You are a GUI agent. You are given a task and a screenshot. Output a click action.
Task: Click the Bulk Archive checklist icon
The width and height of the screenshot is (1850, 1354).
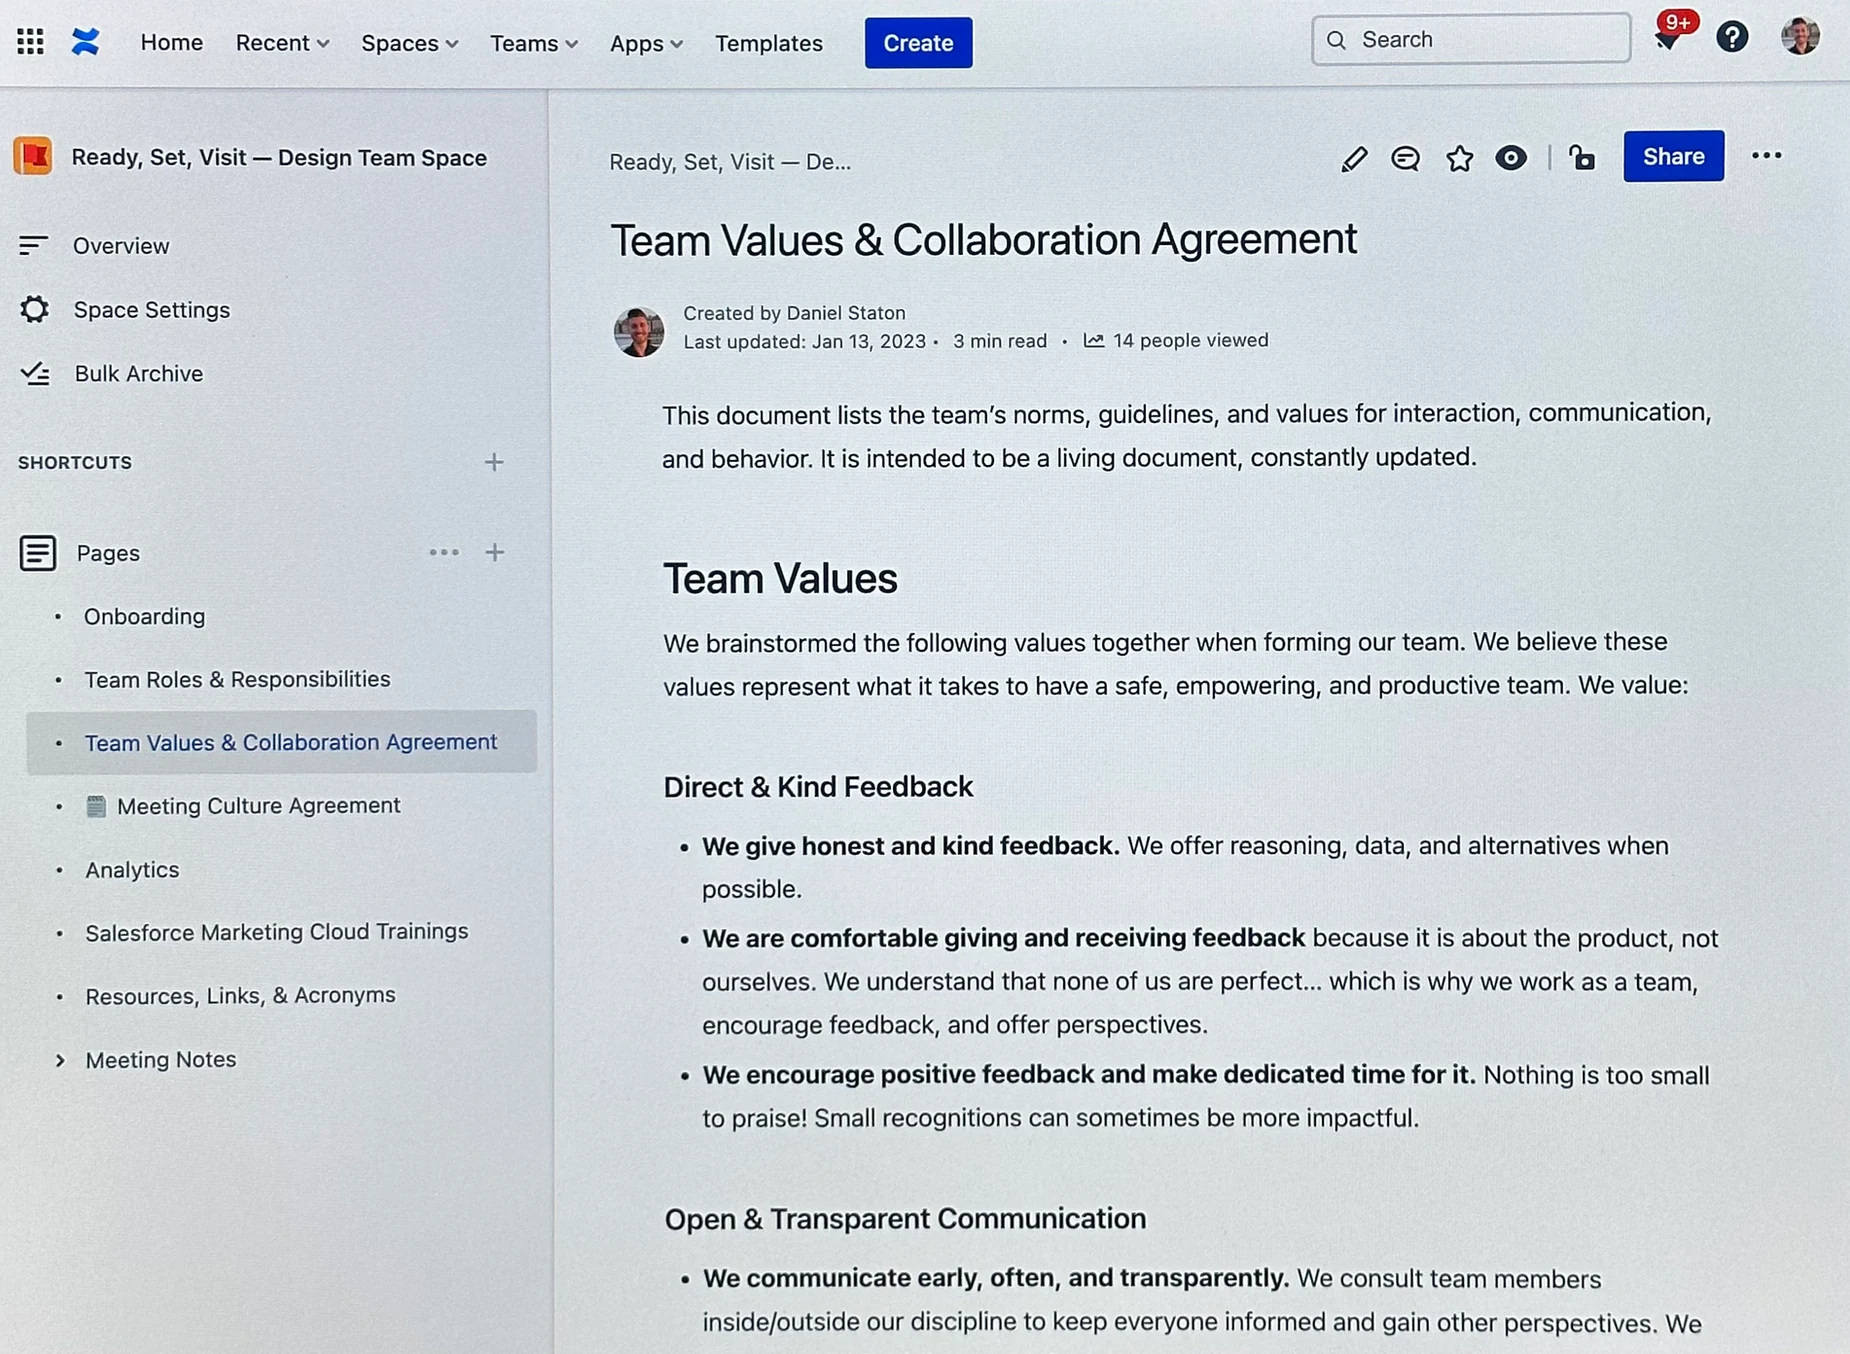click(35, 373)
